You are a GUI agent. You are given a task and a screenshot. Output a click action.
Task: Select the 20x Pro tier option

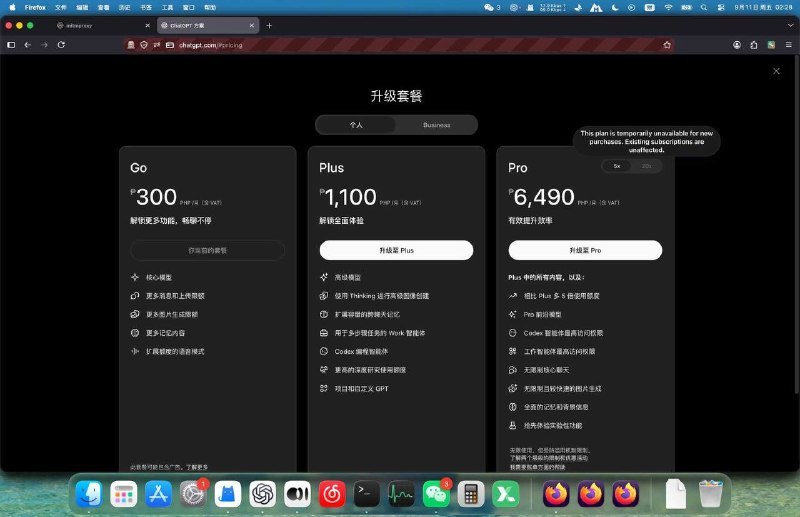click(x=646, y=166)
